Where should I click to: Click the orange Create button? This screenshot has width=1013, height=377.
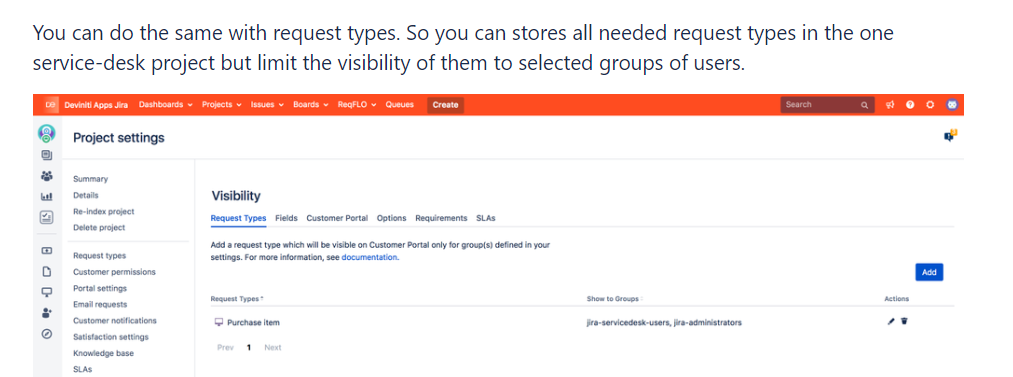[445, 105]
